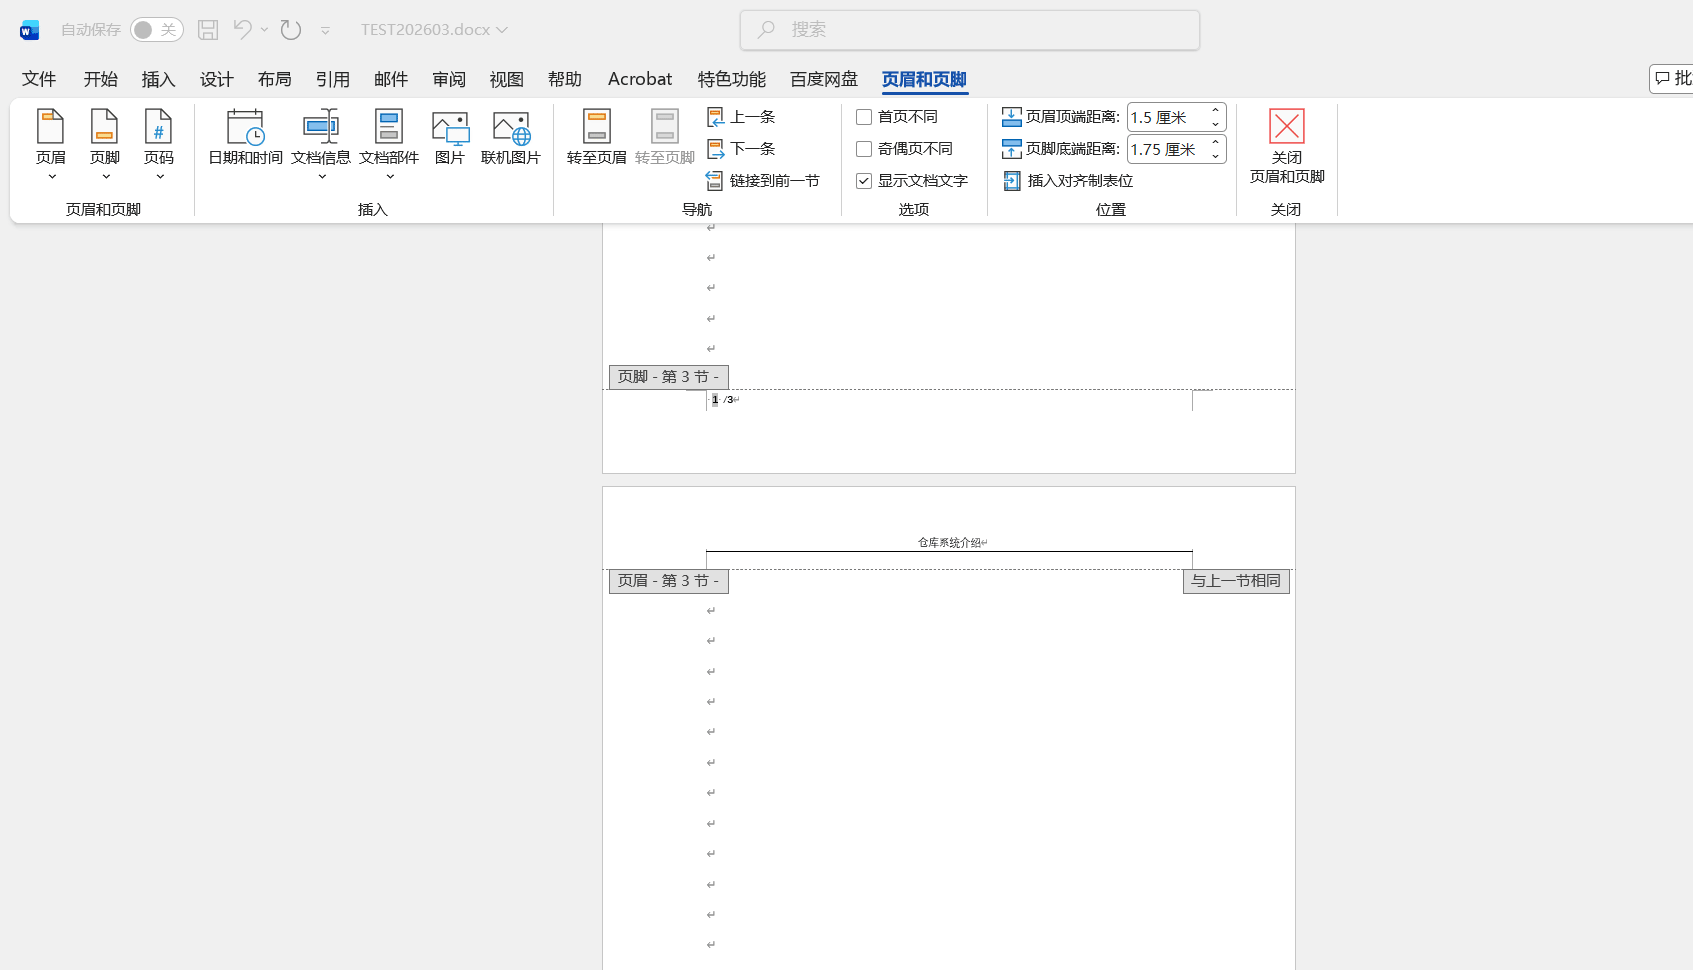Open Customize Quick Access Toolbar dropdown

point(325,31)
